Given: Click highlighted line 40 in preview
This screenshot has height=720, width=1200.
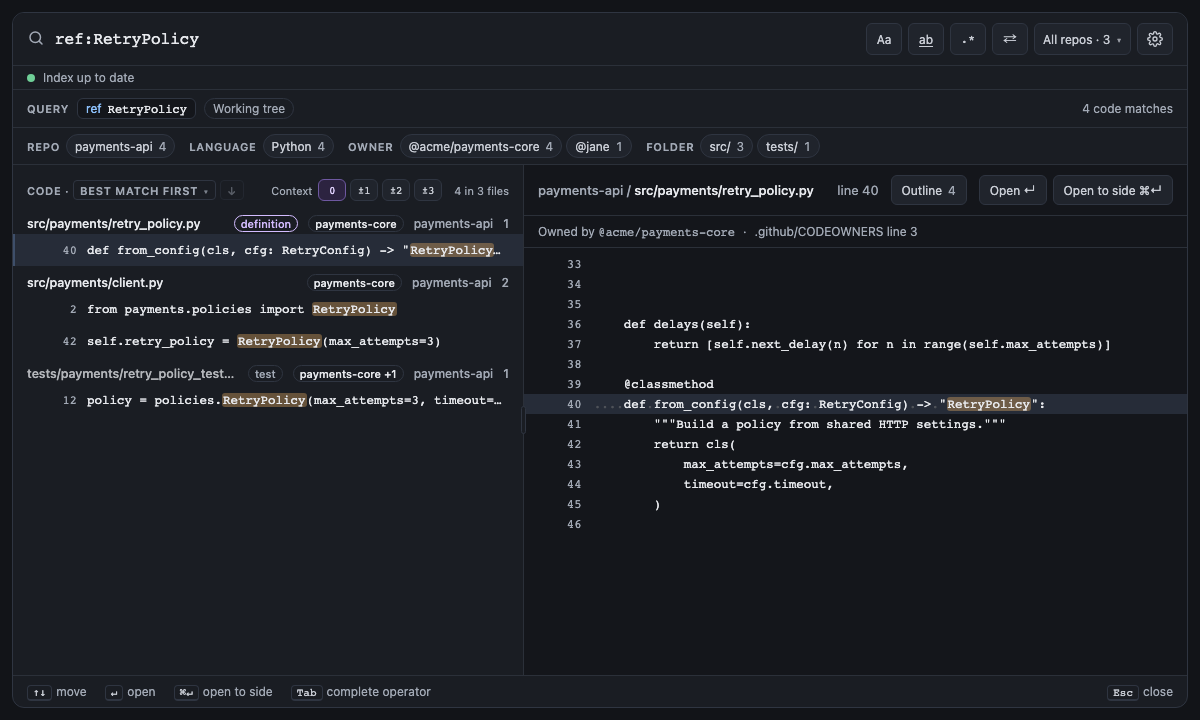Looking at the screenshot, I should coord(856,404).
